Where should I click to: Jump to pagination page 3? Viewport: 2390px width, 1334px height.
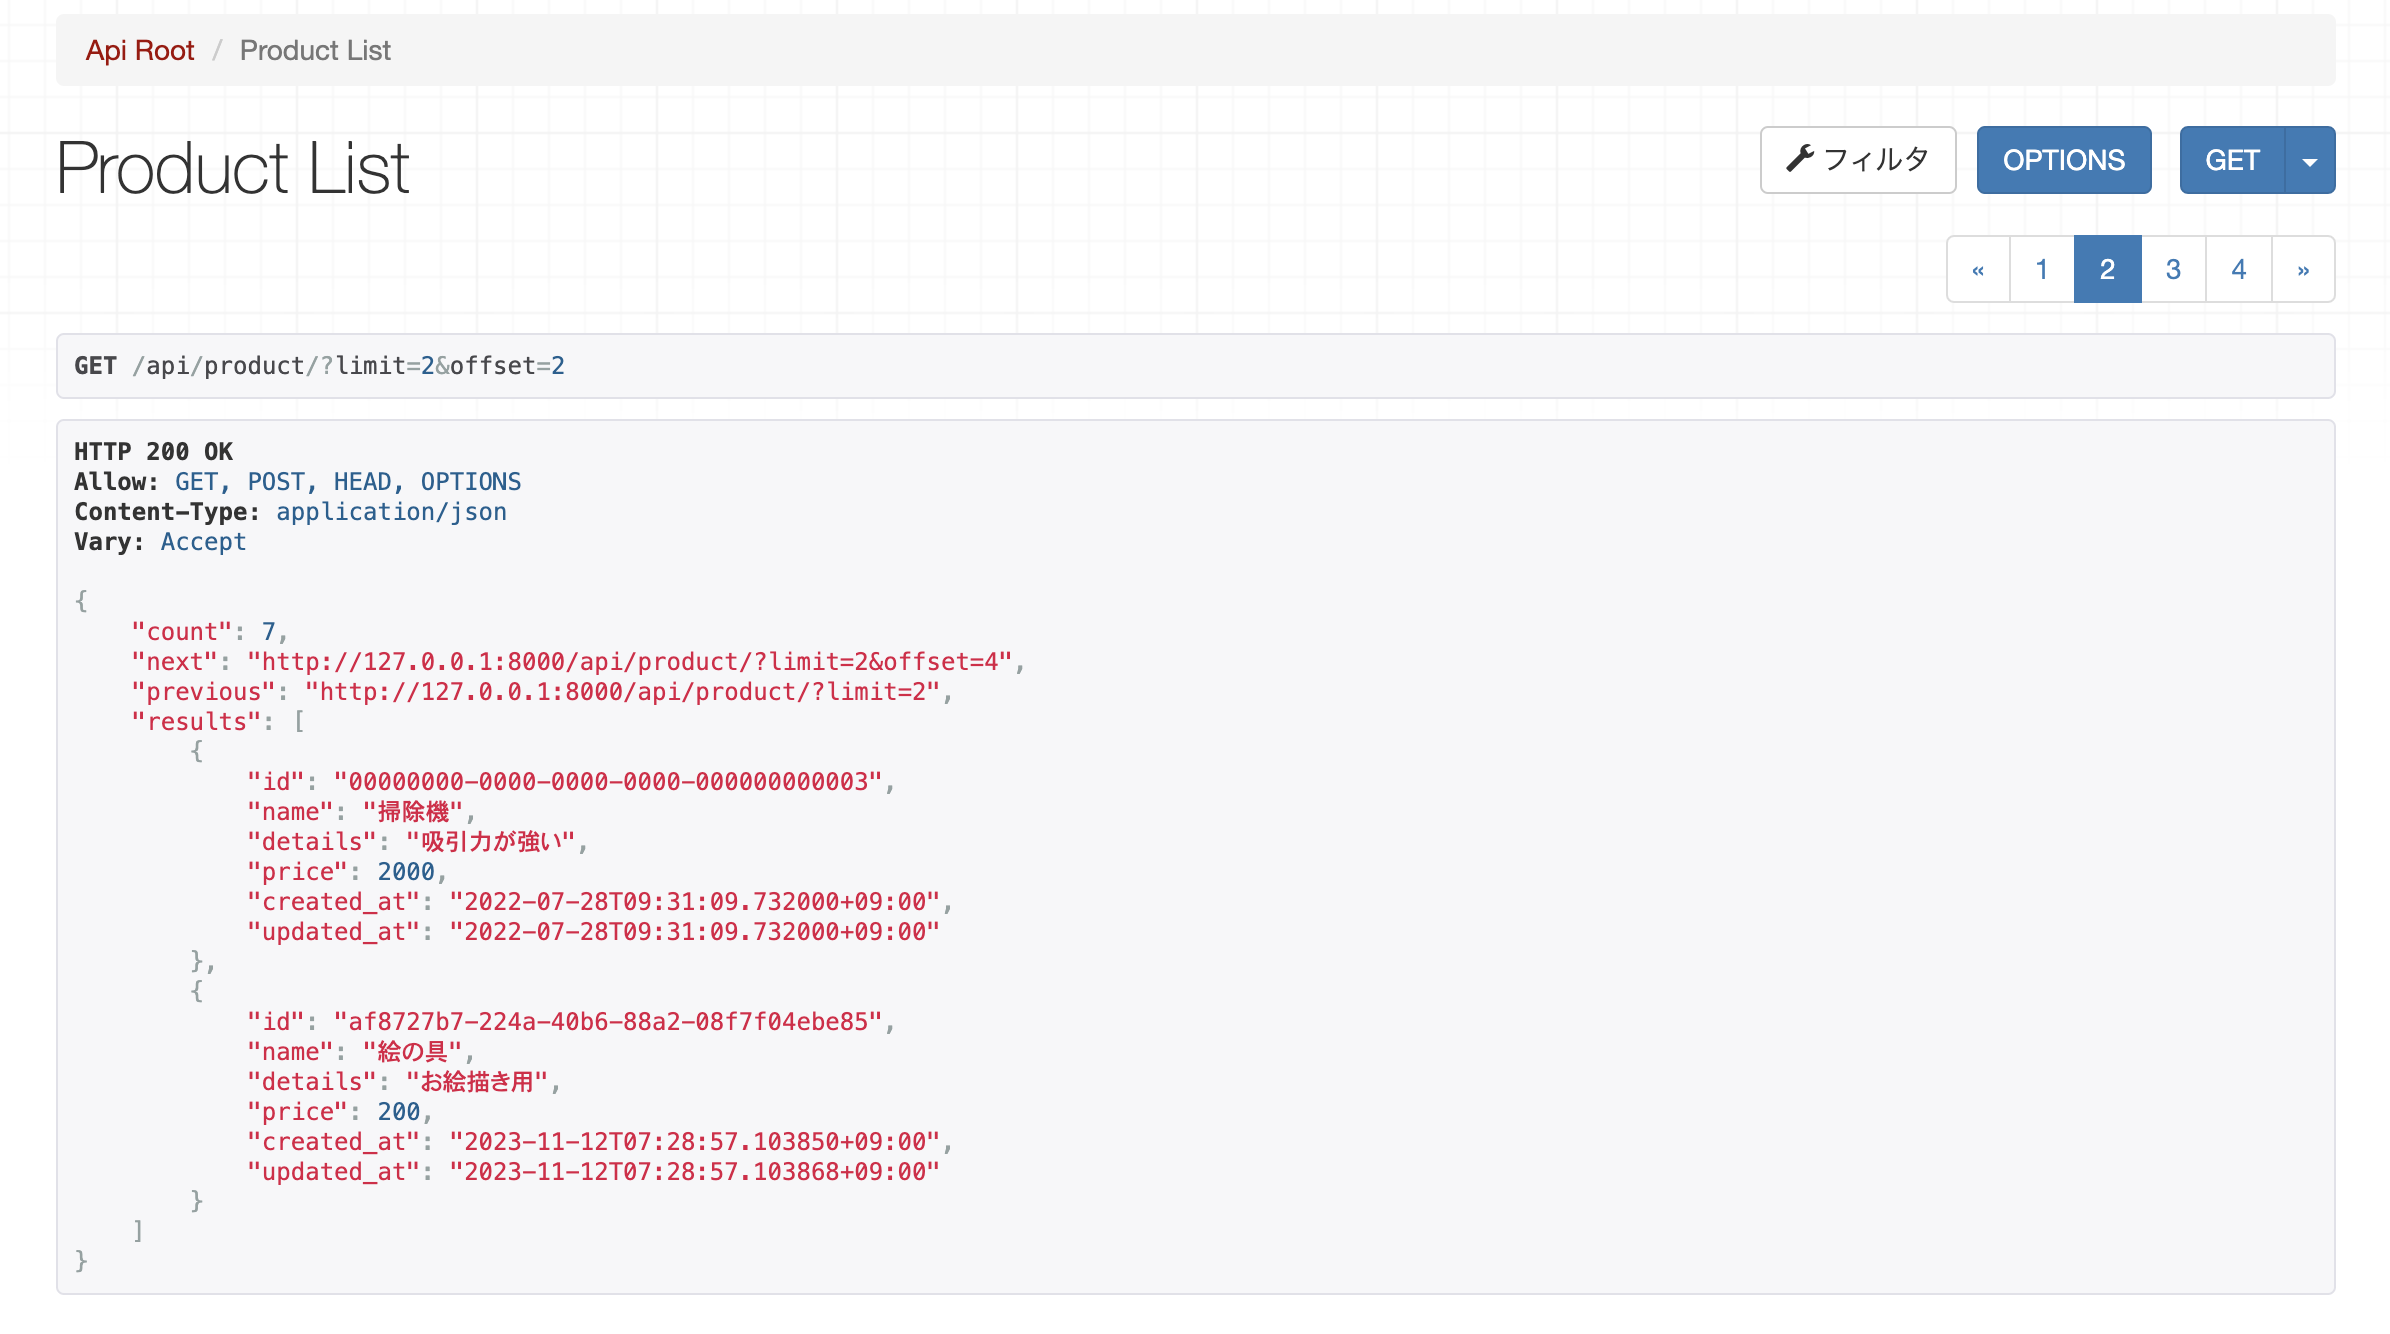click(x=2173, y=269)
